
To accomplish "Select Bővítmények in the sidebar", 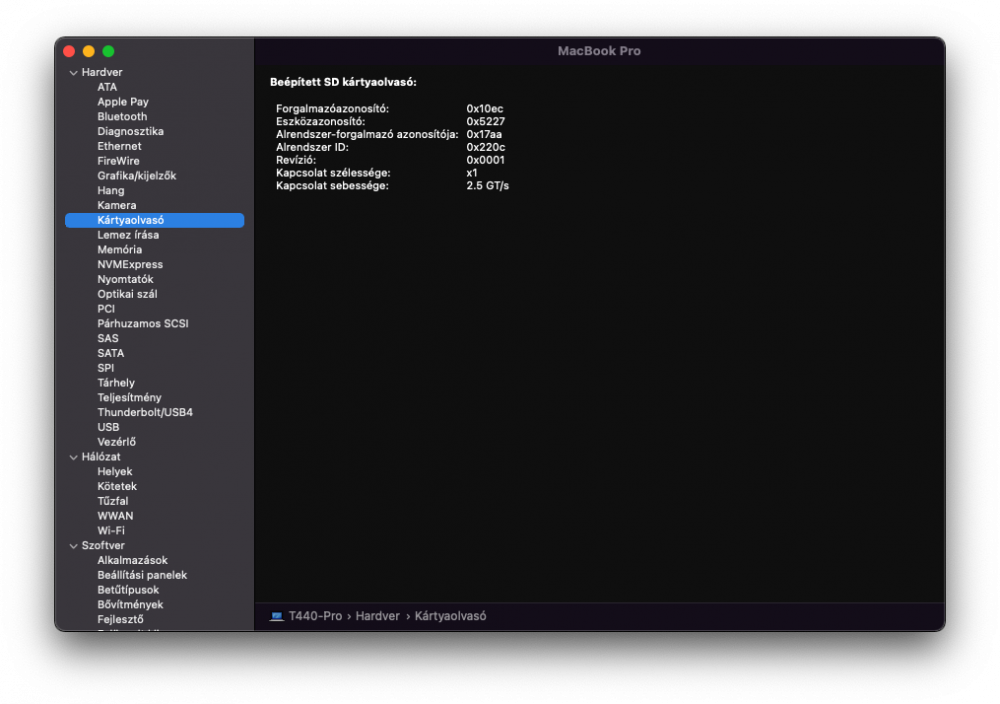I will (x=129, y=605).
